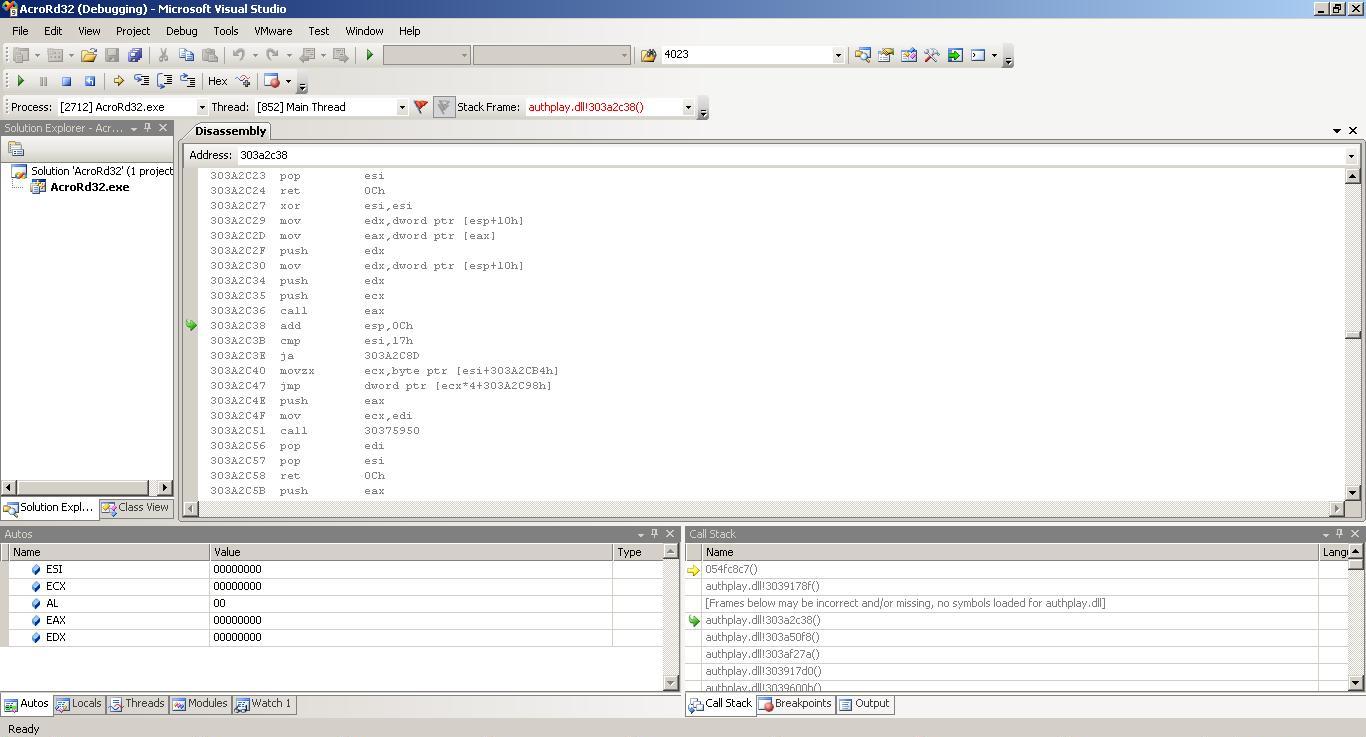Toggle auto-hide pin on Autos panel
Image resolution: width=1366 pixels, height=737 pixels.
[x=655, y=534]
